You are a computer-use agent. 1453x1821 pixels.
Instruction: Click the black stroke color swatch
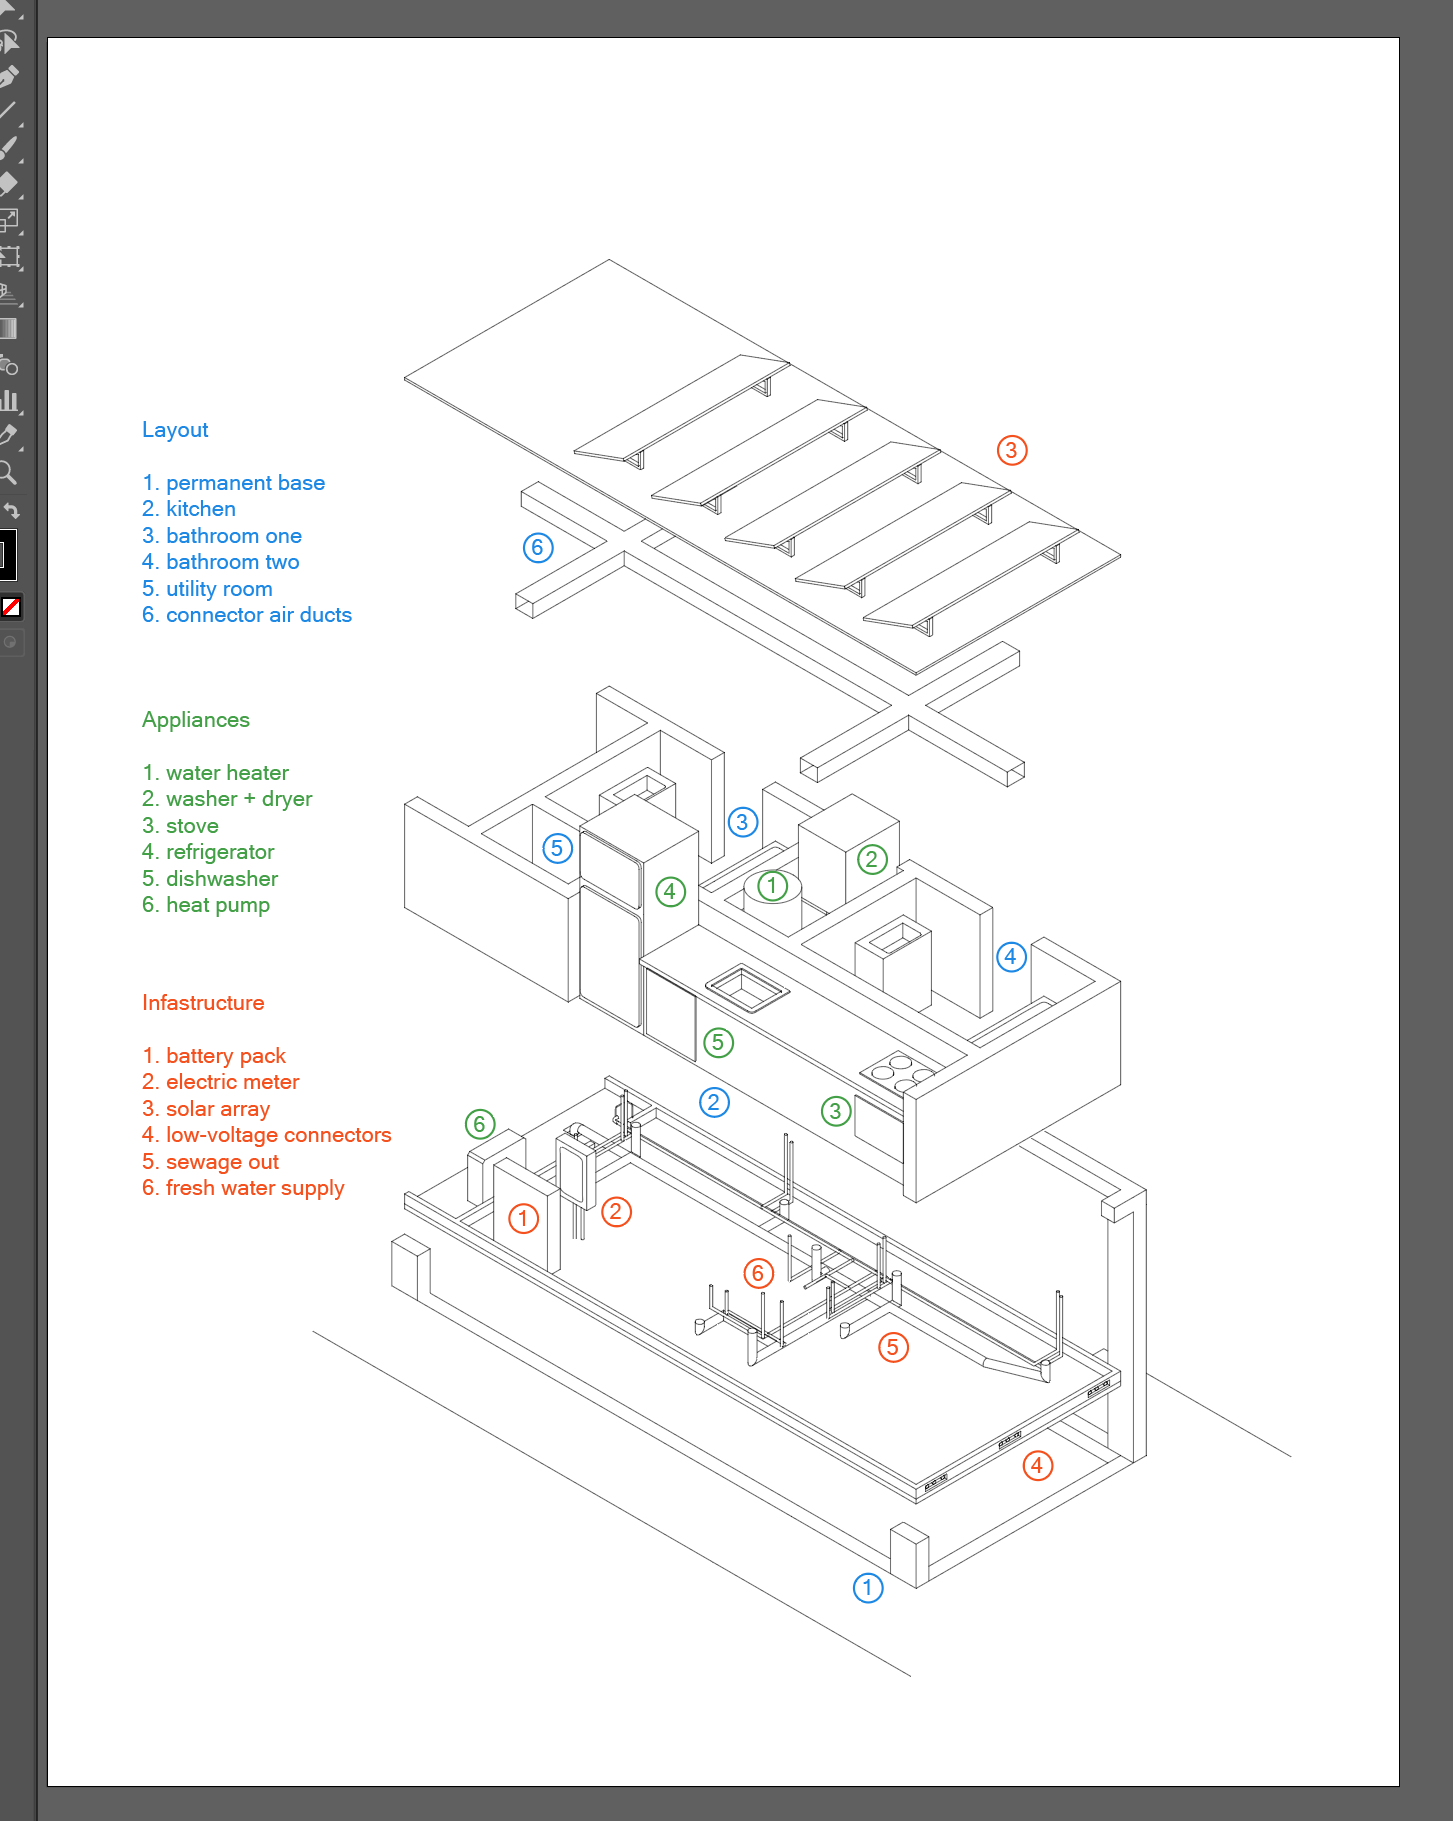[x=6, y=554]
